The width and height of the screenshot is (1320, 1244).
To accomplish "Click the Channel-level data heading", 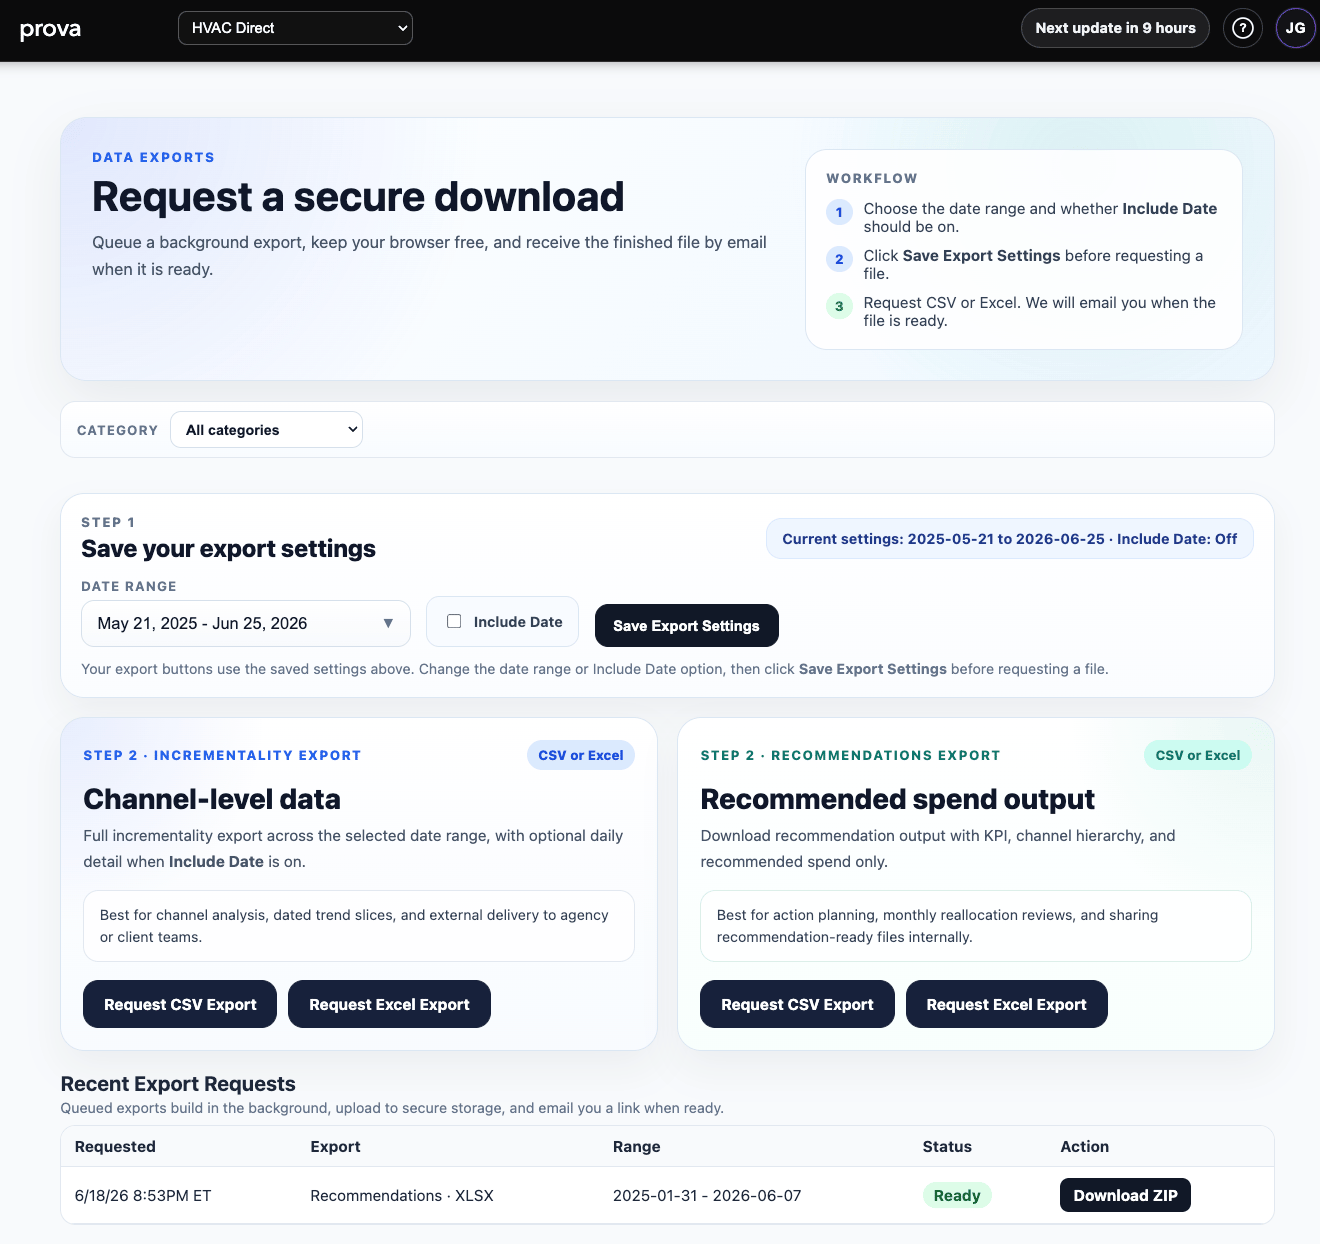I will click(212, 799).
